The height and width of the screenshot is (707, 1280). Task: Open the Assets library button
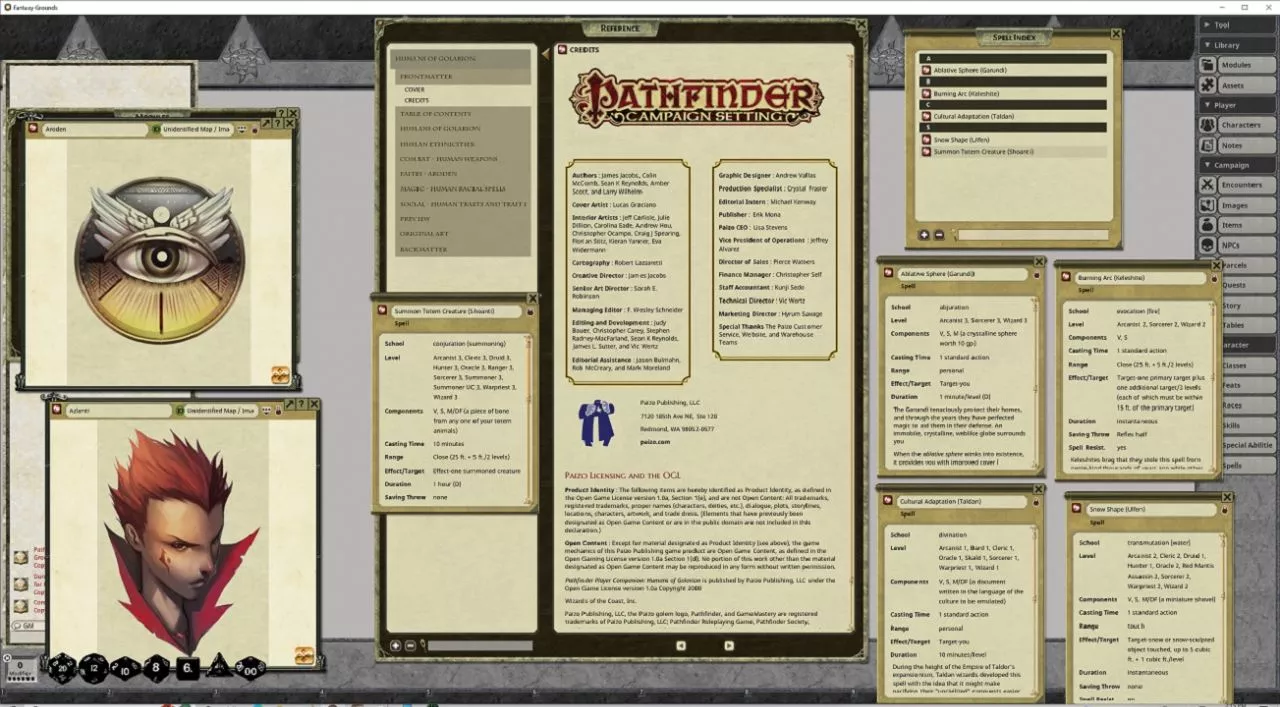click(x=1235, y=85)
